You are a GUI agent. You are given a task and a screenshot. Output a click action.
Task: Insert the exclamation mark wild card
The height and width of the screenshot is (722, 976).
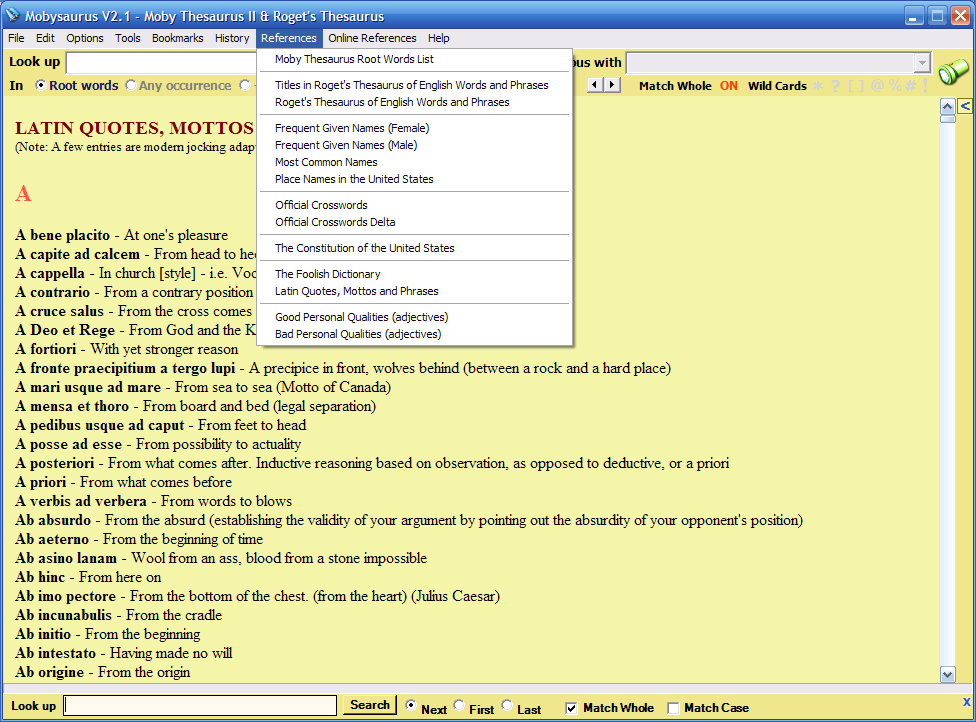pyautogui.click(x=925, y=86)
